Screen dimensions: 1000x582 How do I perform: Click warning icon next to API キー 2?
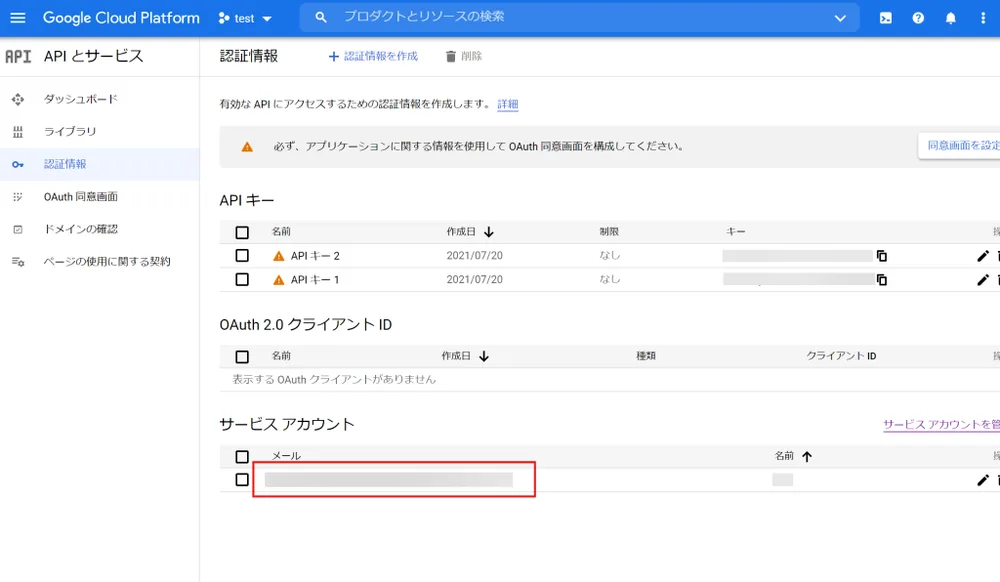(278, 256)
